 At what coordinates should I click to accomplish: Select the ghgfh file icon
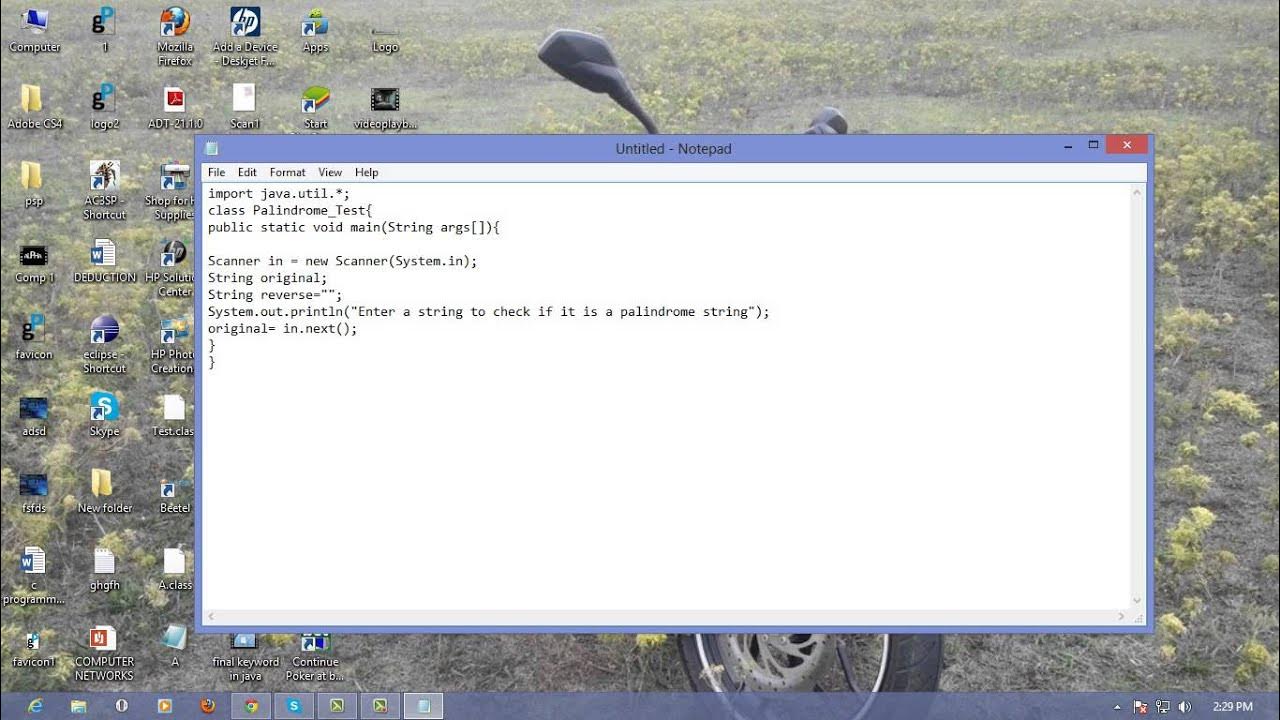tap(104, 568)
